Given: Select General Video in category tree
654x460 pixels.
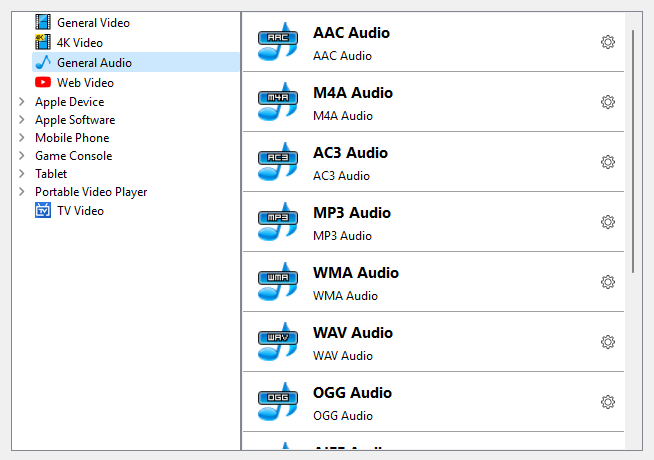Looking at the screenshot, I should click(x=93, y=23).
